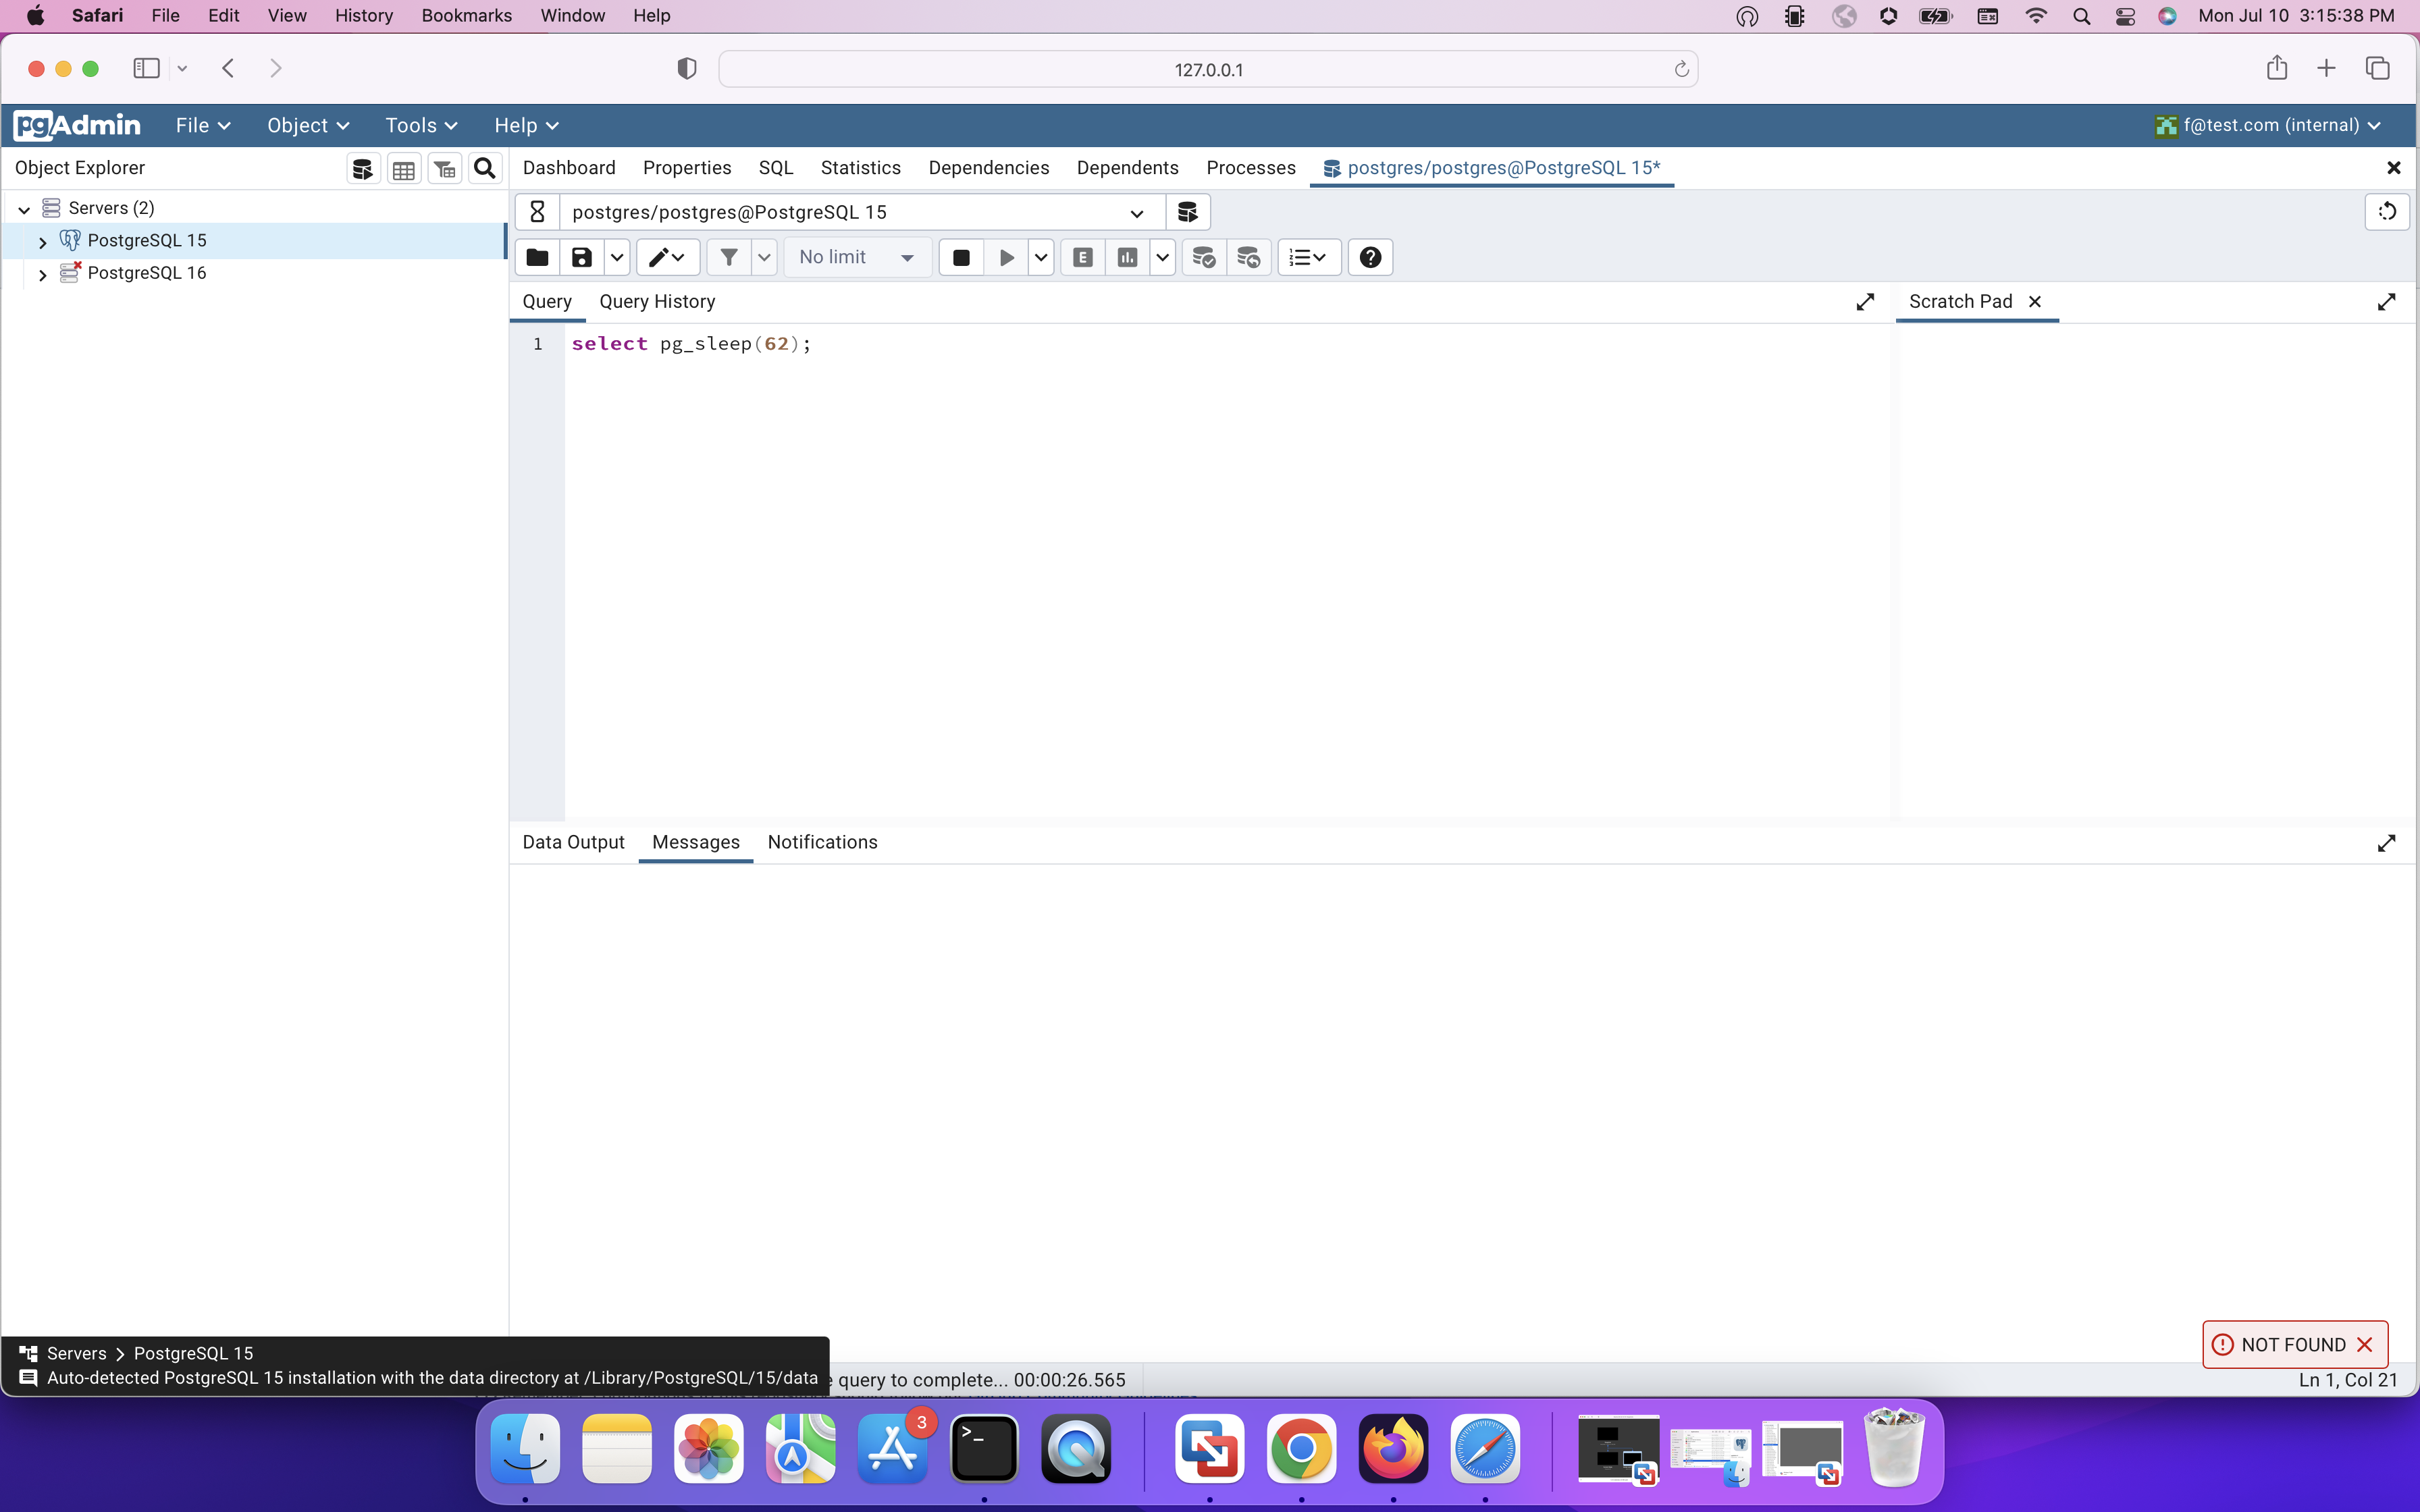2420x1512 pixels.
Task: Open the query tool help icon
Action: click(x=1370, y=257)
